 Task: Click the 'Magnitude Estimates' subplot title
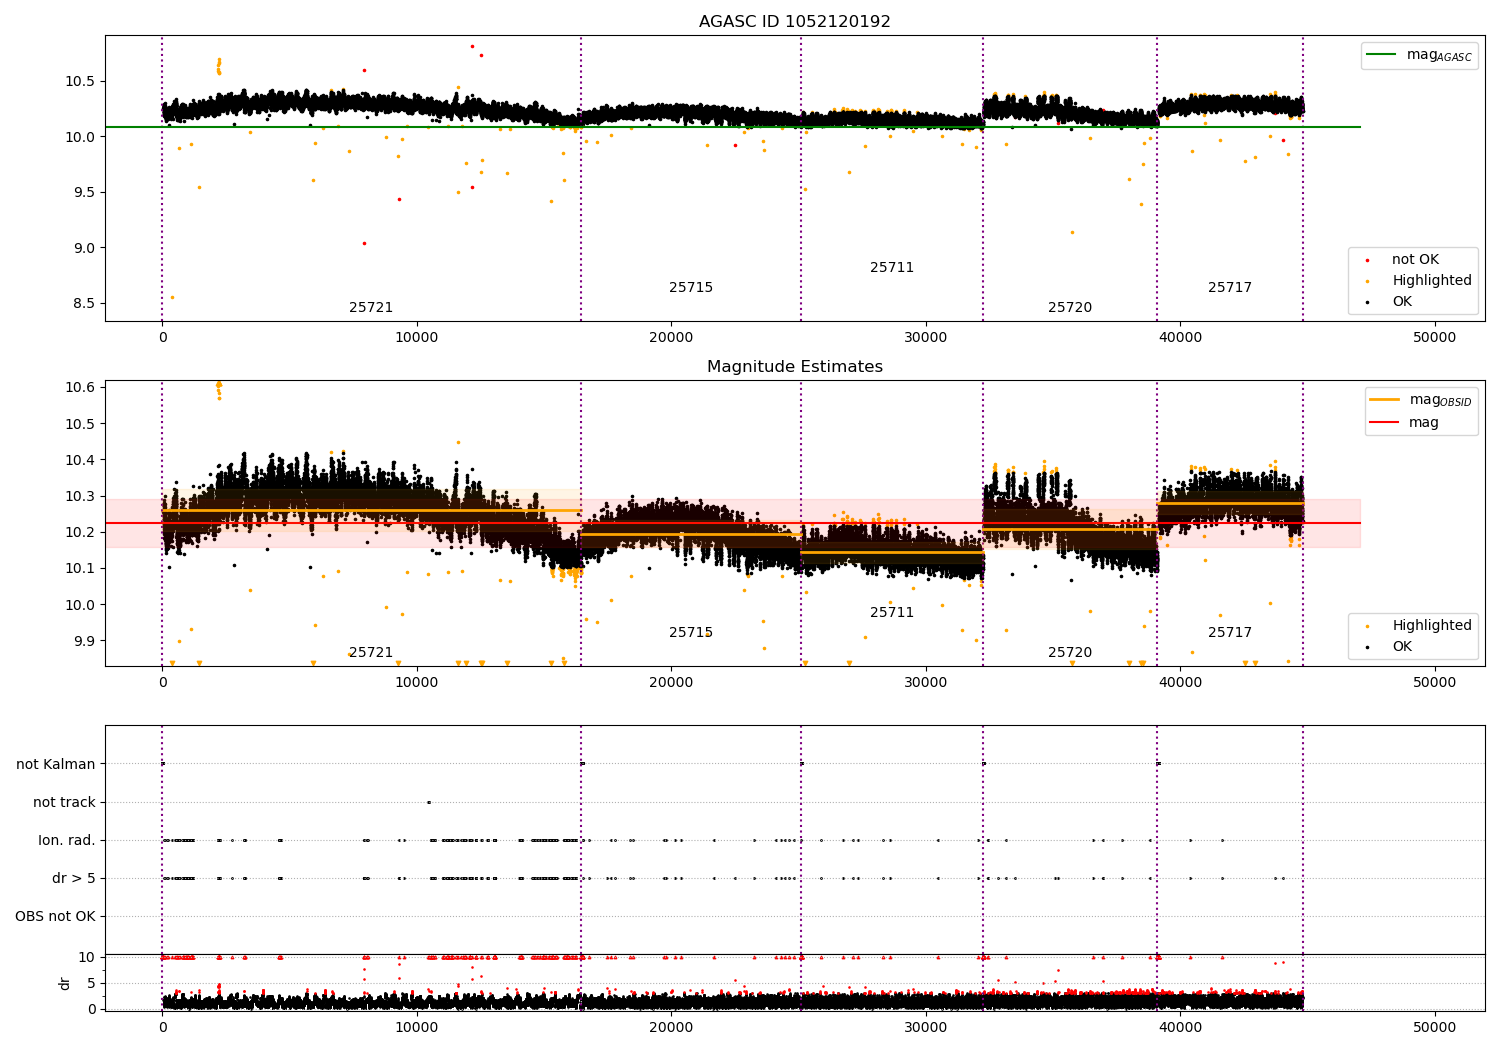794,367
